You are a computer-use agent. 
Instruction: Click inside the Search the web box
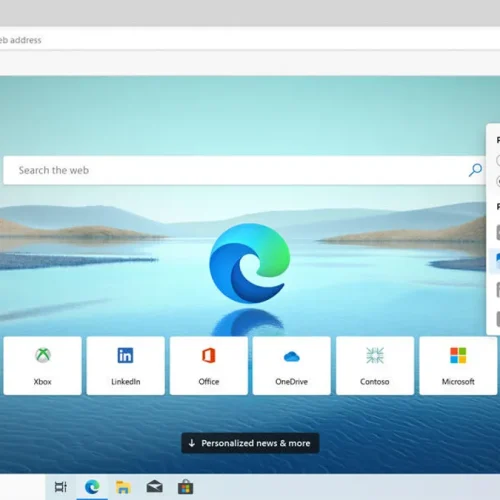coord(244,170)
